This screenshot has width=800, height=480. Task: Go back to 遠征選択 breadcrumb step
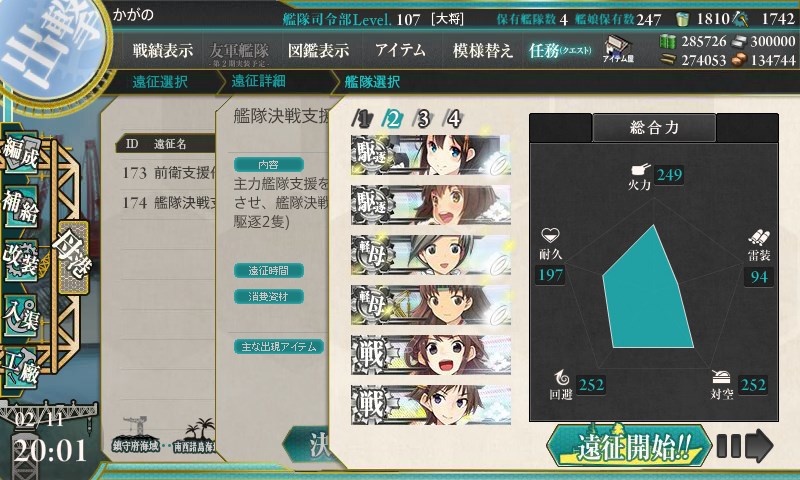click(x=160, y=82)
